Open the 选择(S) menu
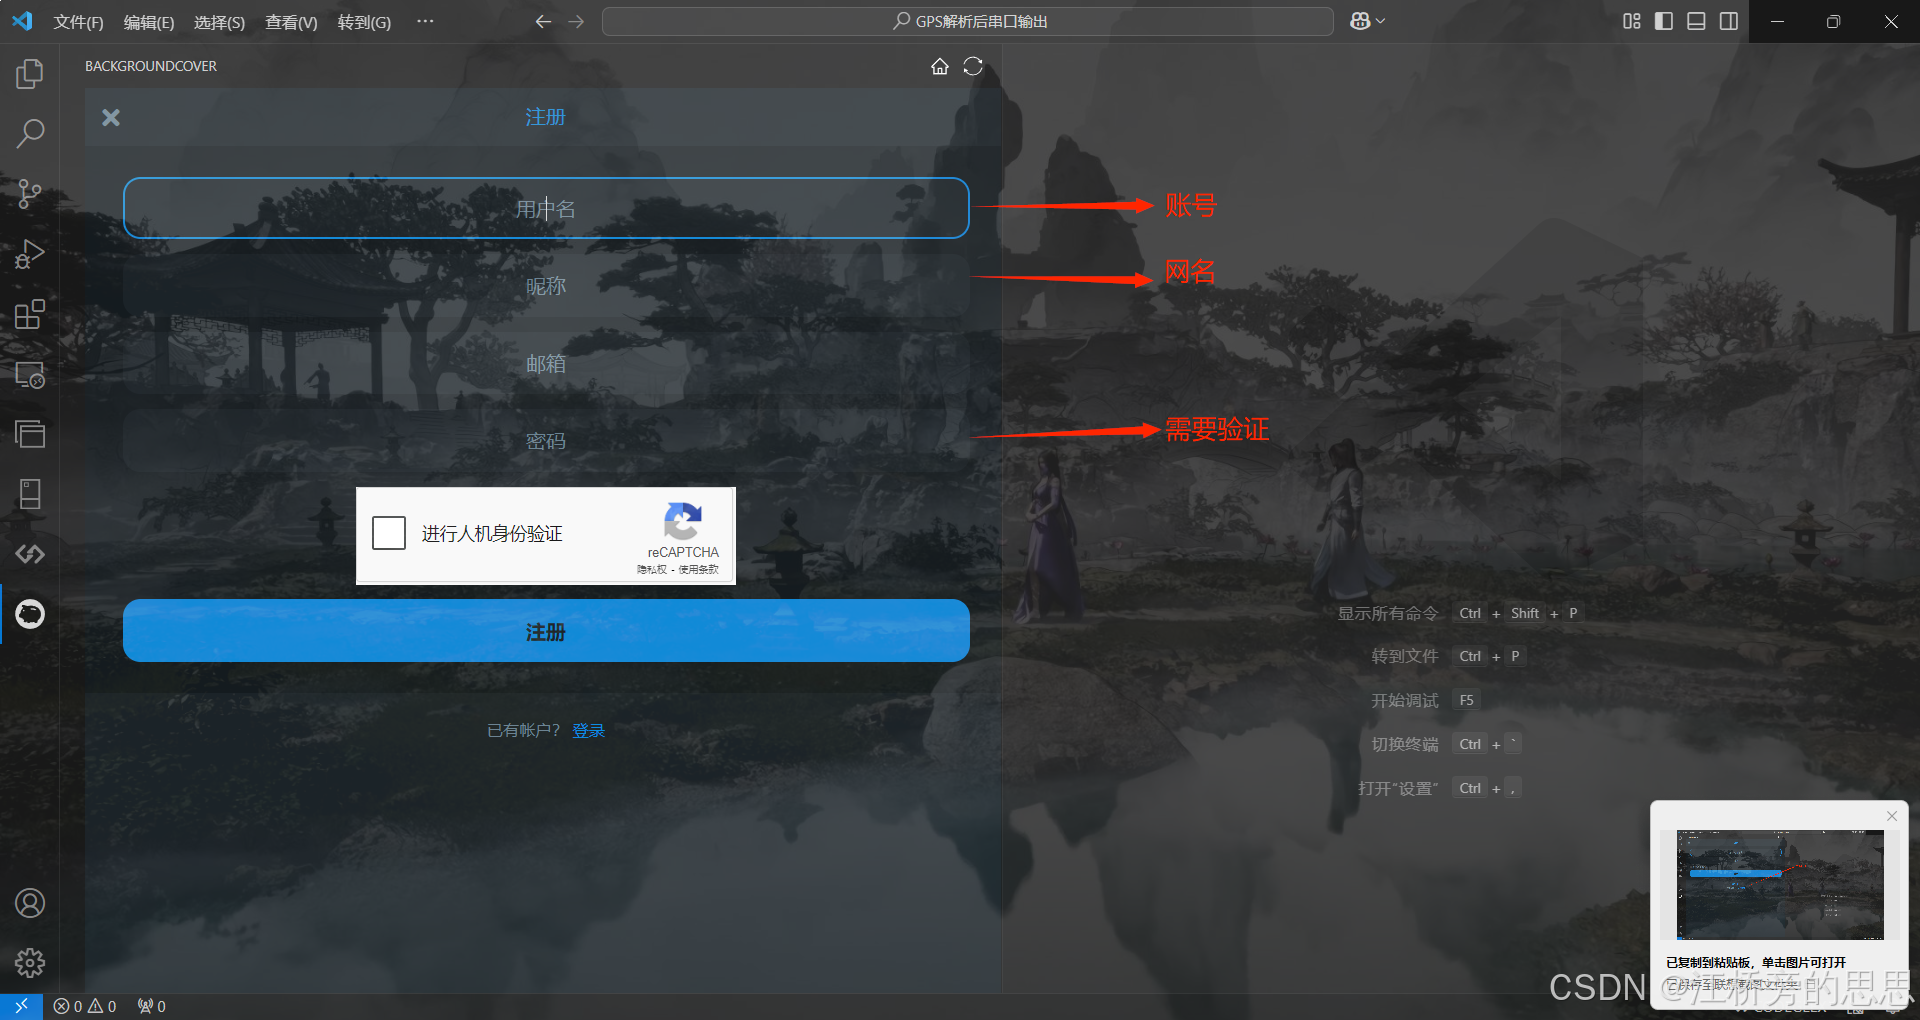This screenshot has height=1020, width=1920. (x=219, y=22)
